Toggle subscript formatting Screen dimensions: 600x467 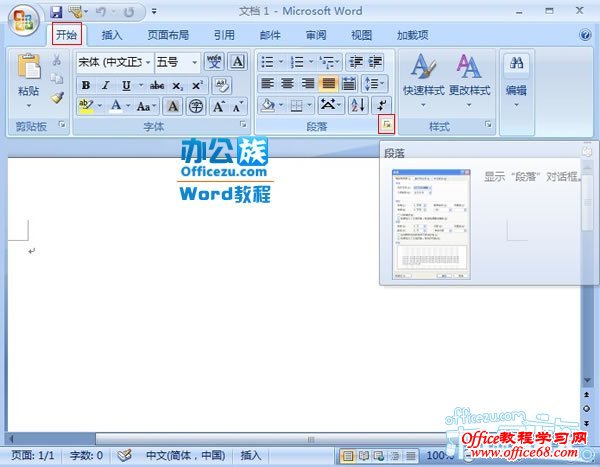(x=177, y=85)
